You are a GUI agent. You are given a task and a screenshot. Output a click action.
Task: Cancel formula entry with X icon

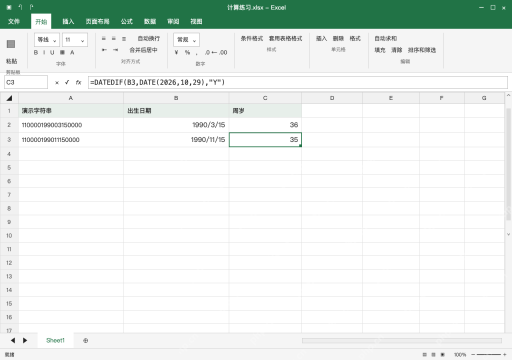tap(57, 82)
